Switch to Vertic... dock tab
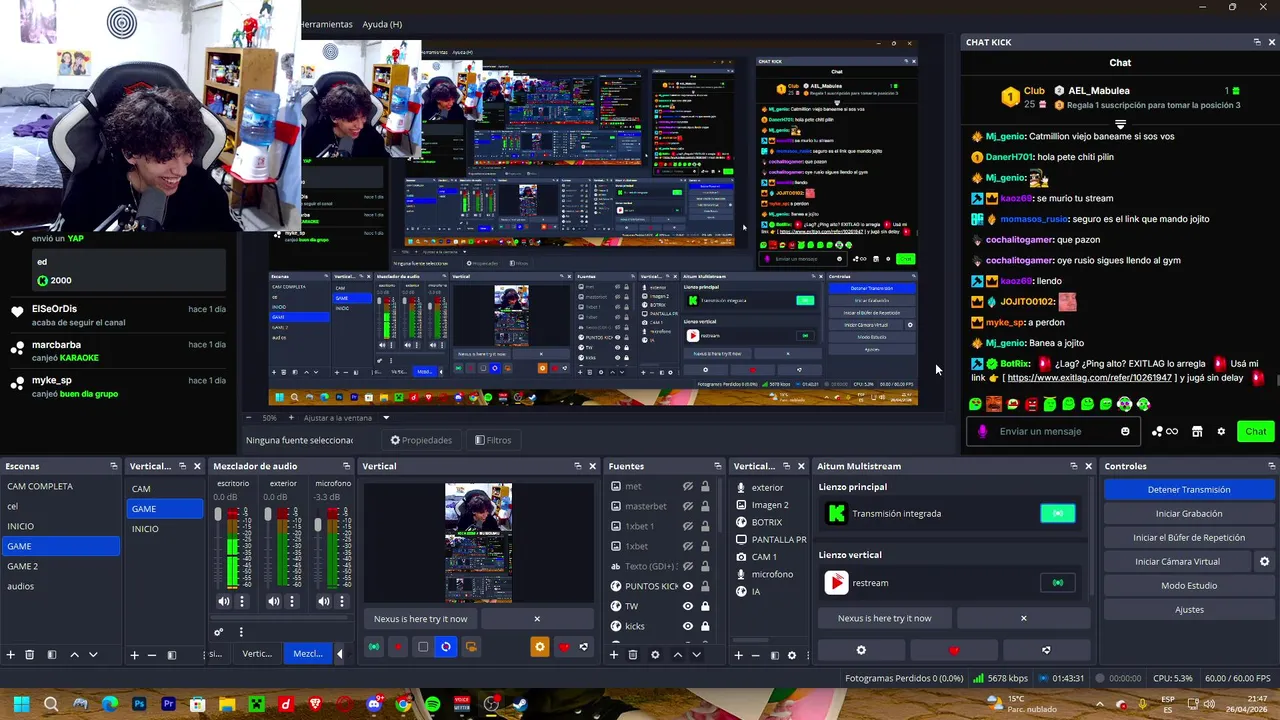 point(257,654)
